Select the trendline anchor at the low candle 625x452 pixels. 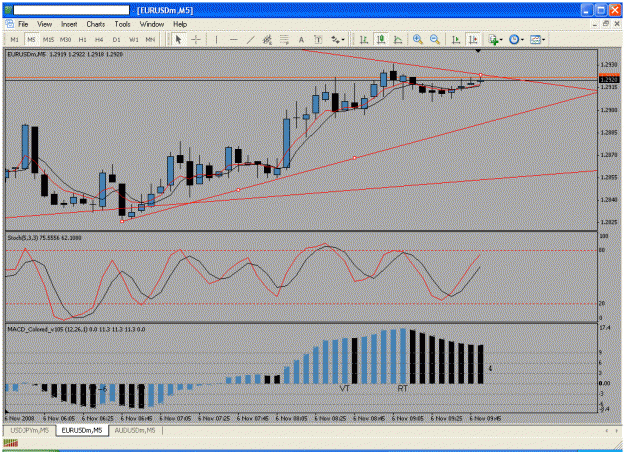coord(122,221)
